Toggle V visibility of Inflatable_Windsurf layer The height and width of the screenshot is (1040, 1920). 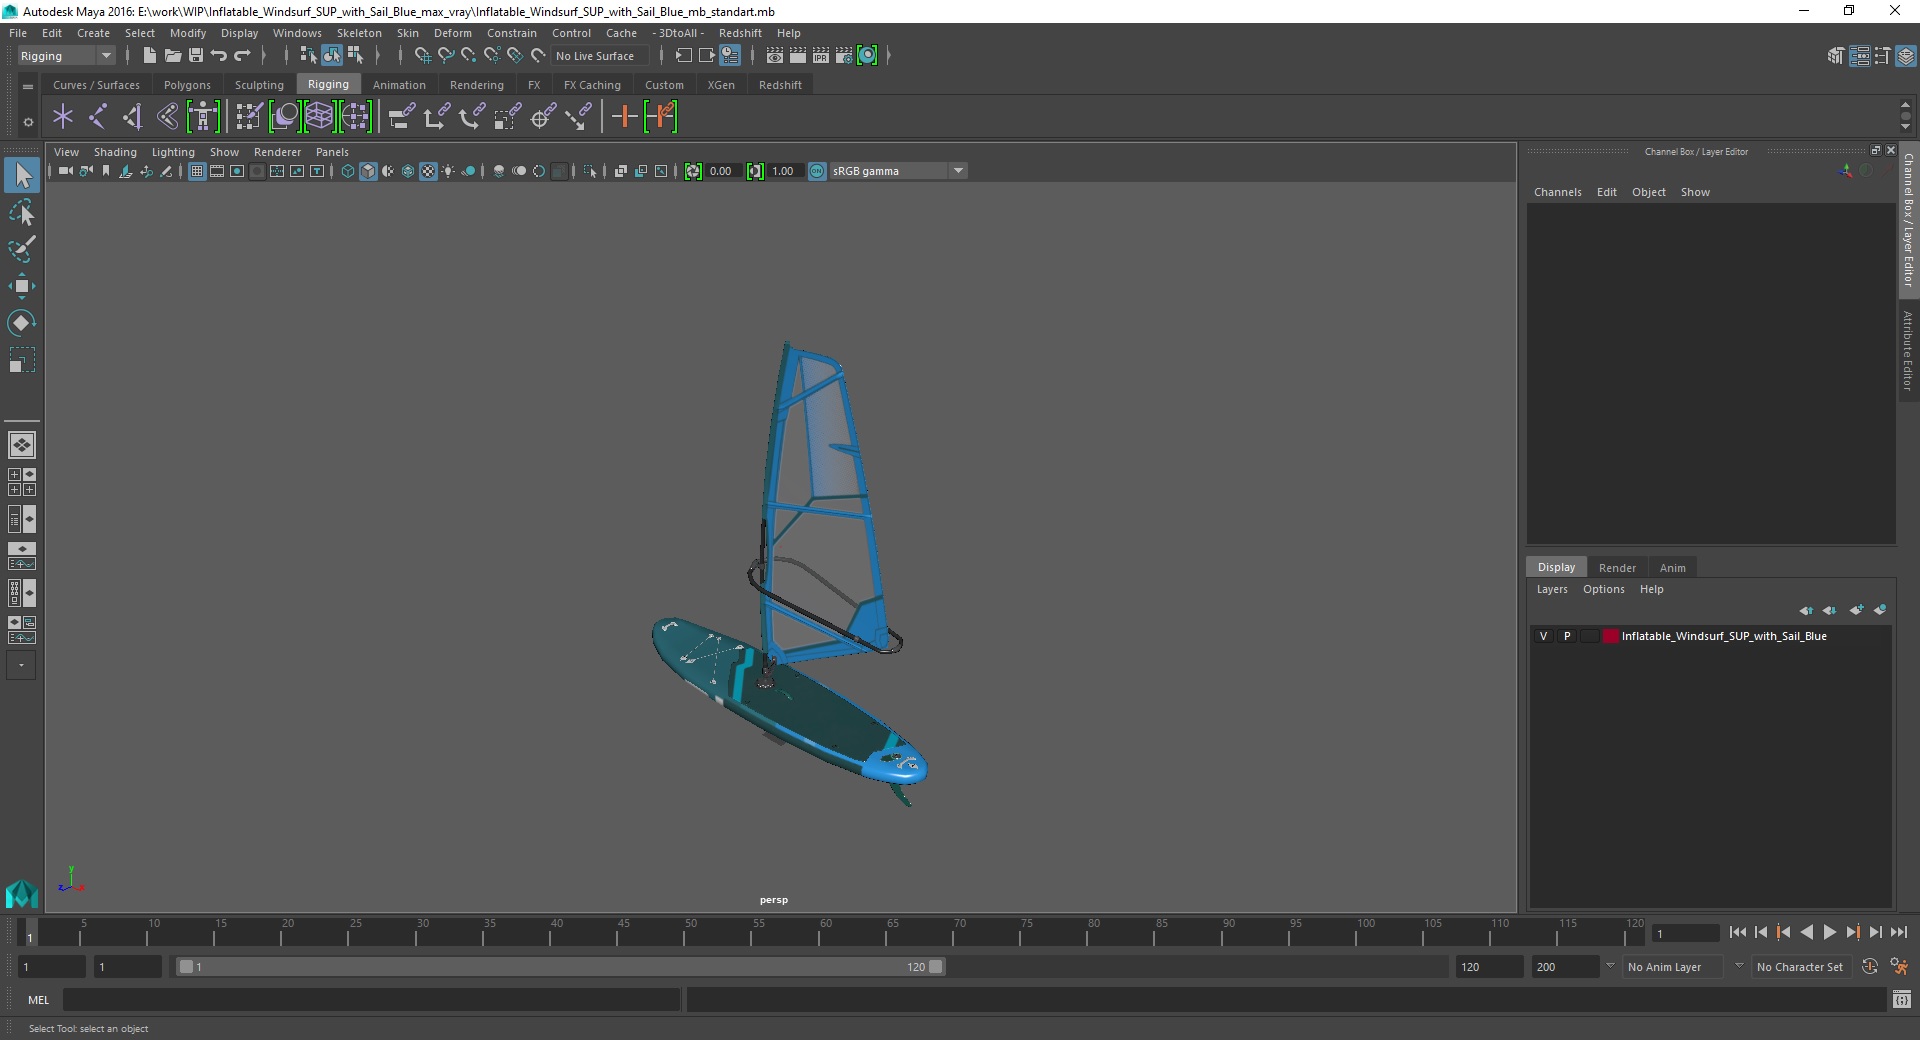[1543, 636]
